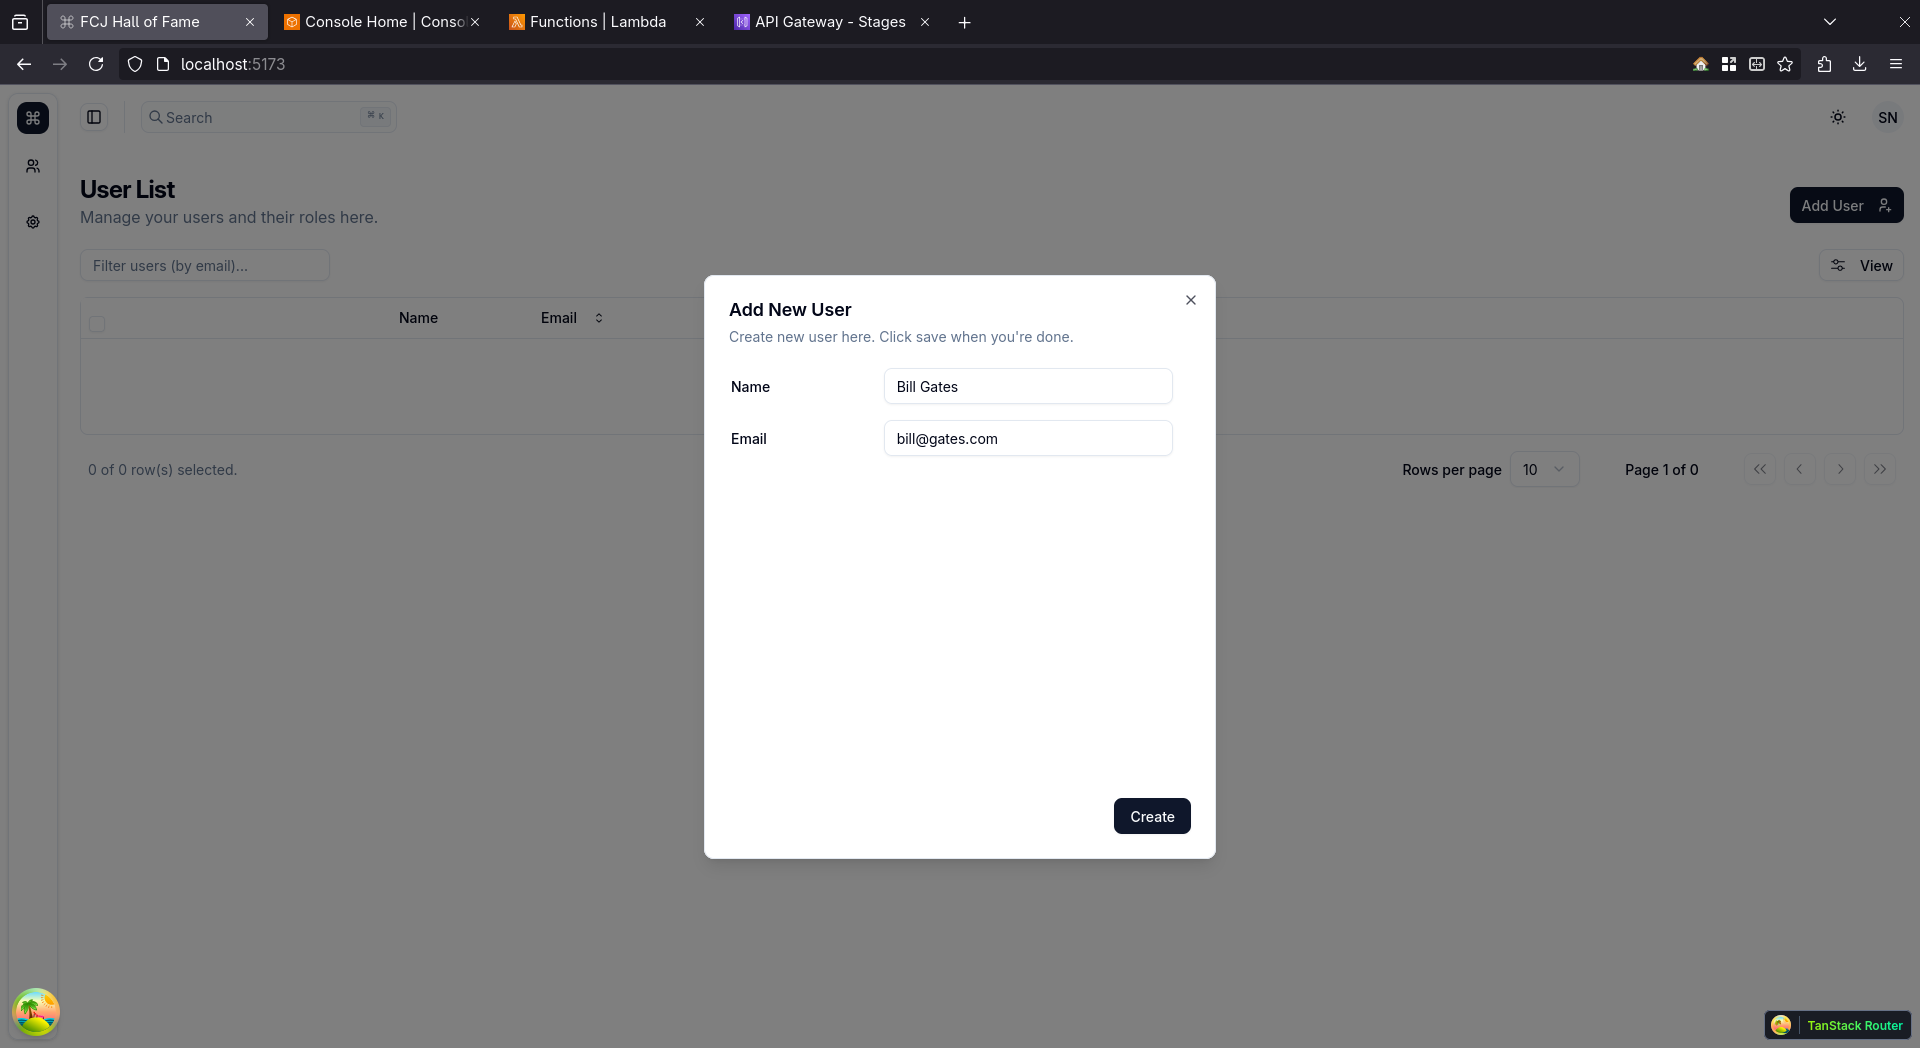The width and height of the screenshot is (1920, 1048).
Task: Open the settings gear icon in sidebar
Action: coord(33,222)
